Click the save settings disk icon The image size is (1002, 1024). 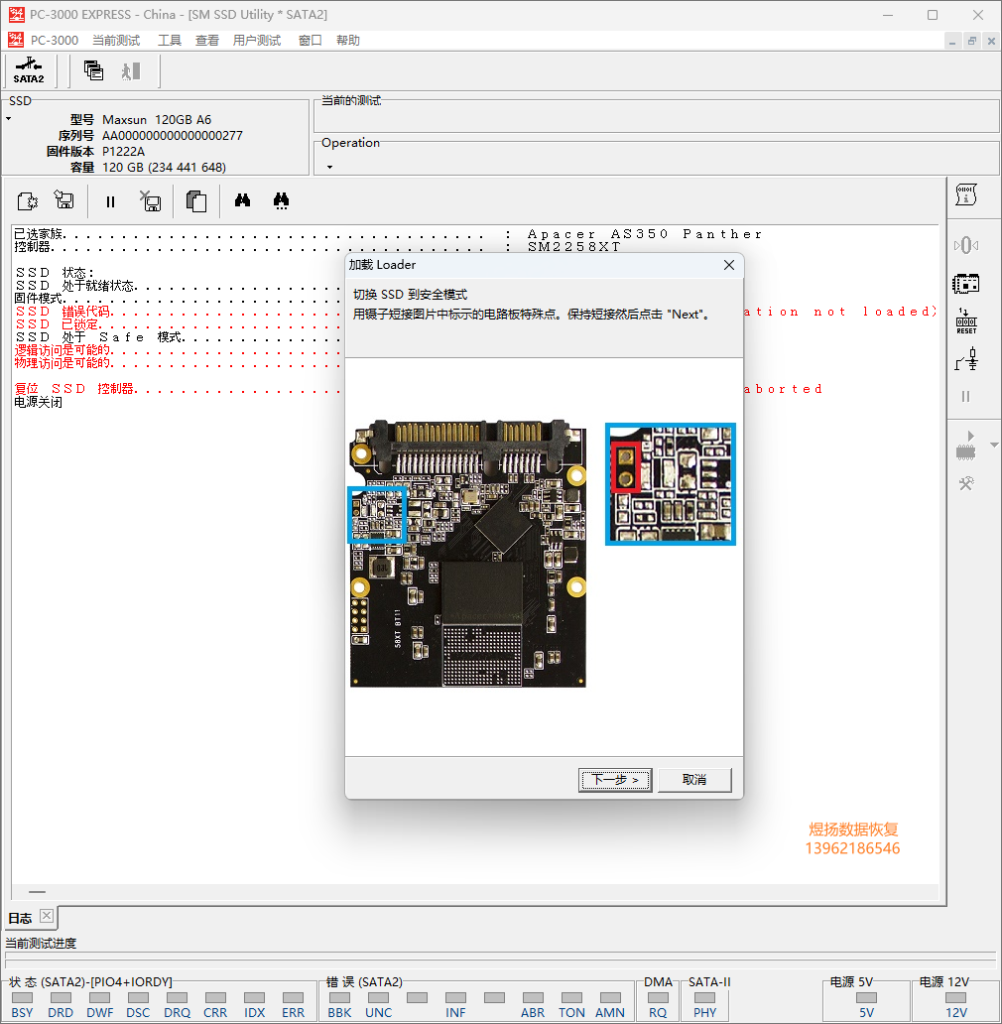point(64,200)
